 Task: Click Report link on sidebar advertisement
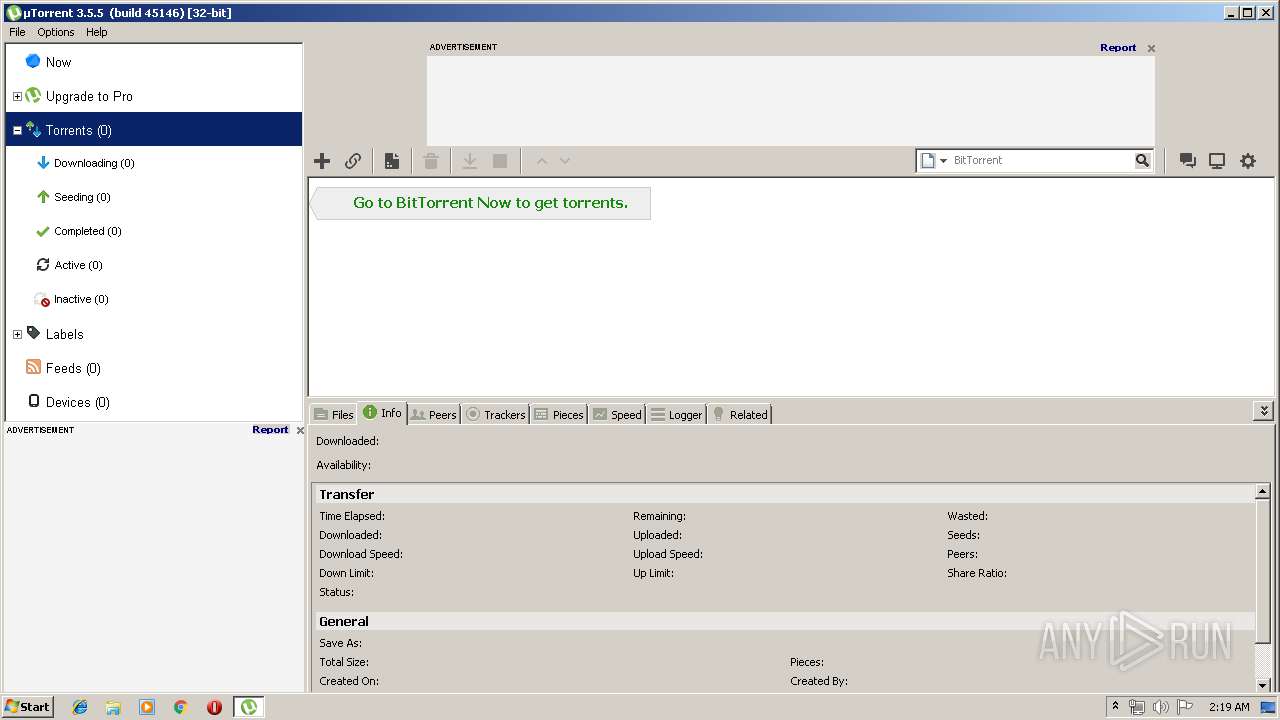click(270, 430)
